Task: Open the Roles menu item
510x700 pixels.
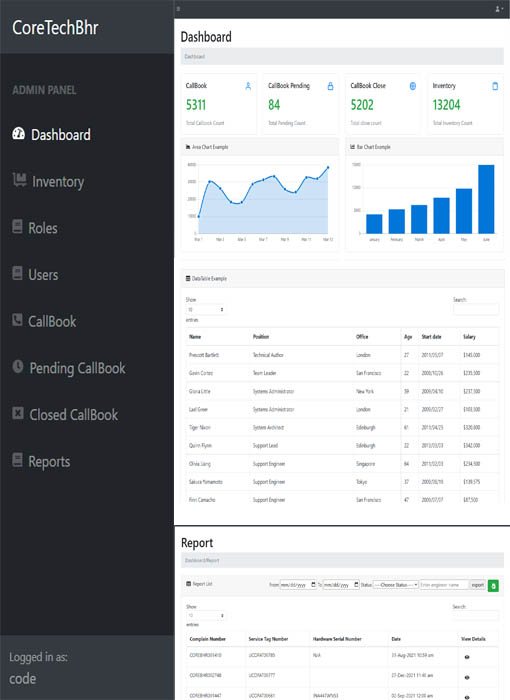Action: pos(43,228)
